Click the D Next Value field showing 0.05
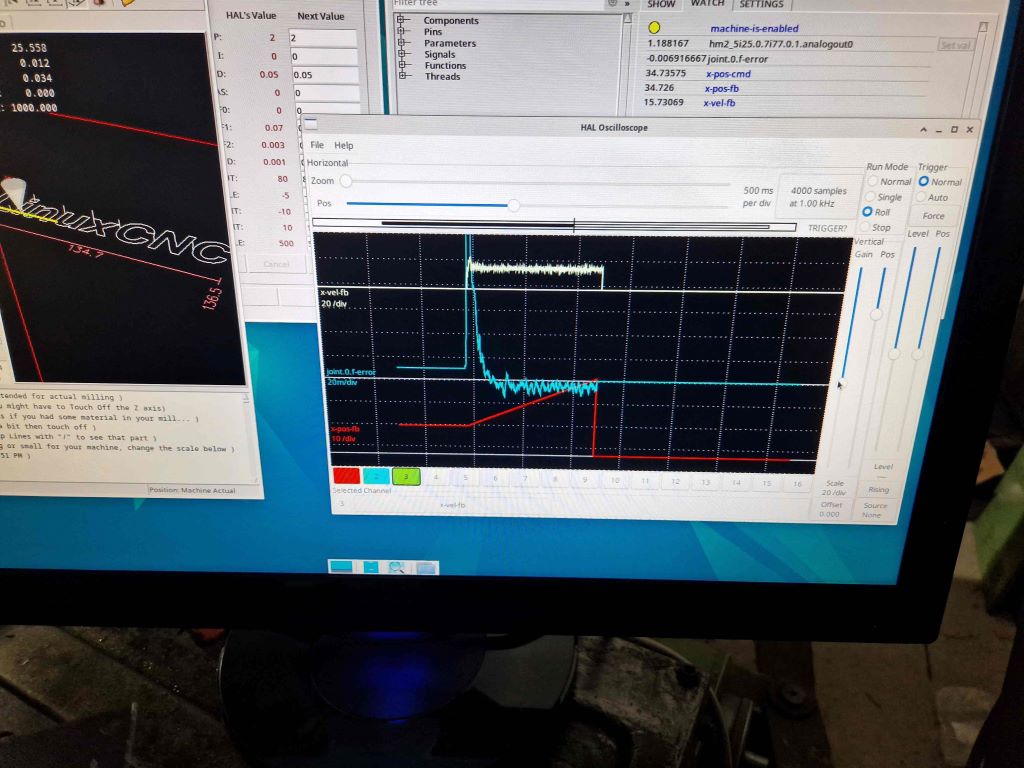Image resolution: width=1024 pixels, height=768 pixels. click(325, 74)
